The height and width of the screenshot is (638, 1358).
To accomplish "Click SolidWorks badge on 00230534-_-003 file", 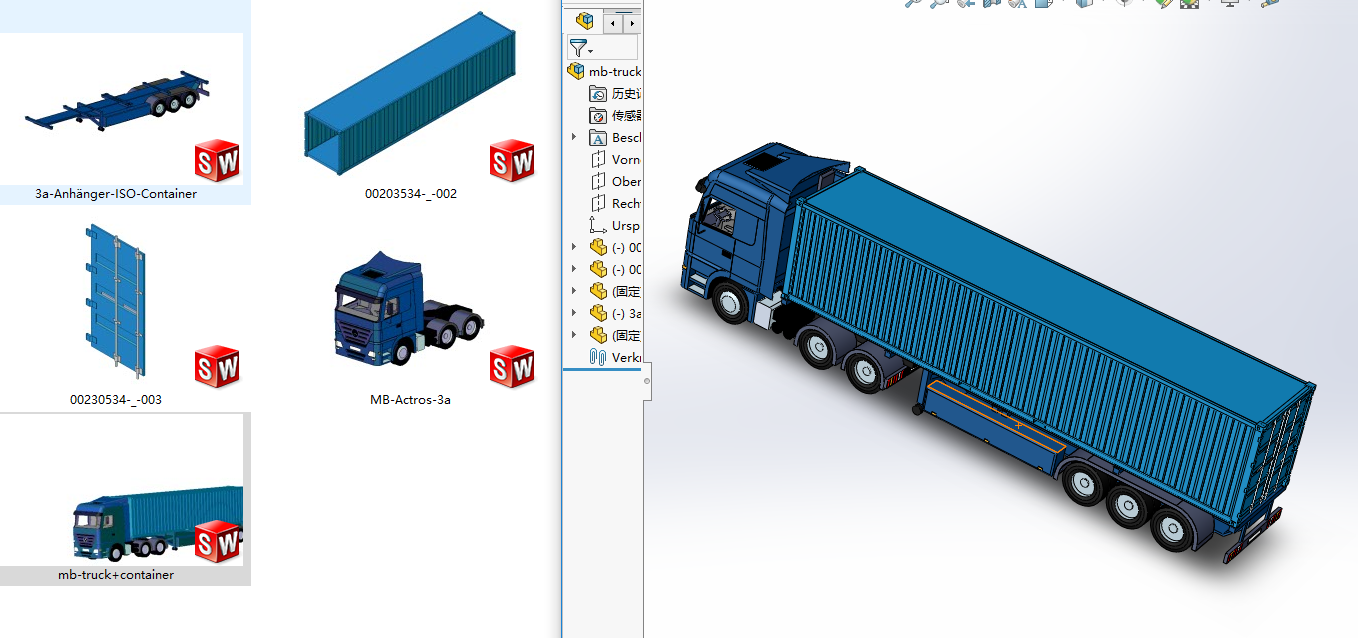I will point(217,367).
